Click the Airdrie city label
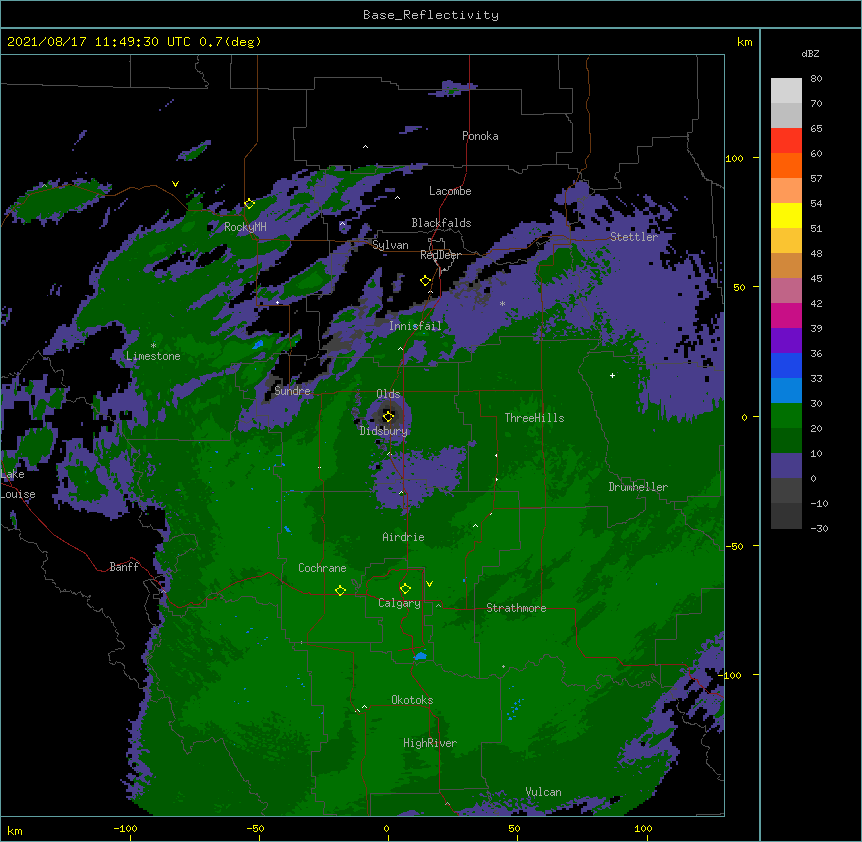The height and width of the screenshot is (842, 862). 403,537
